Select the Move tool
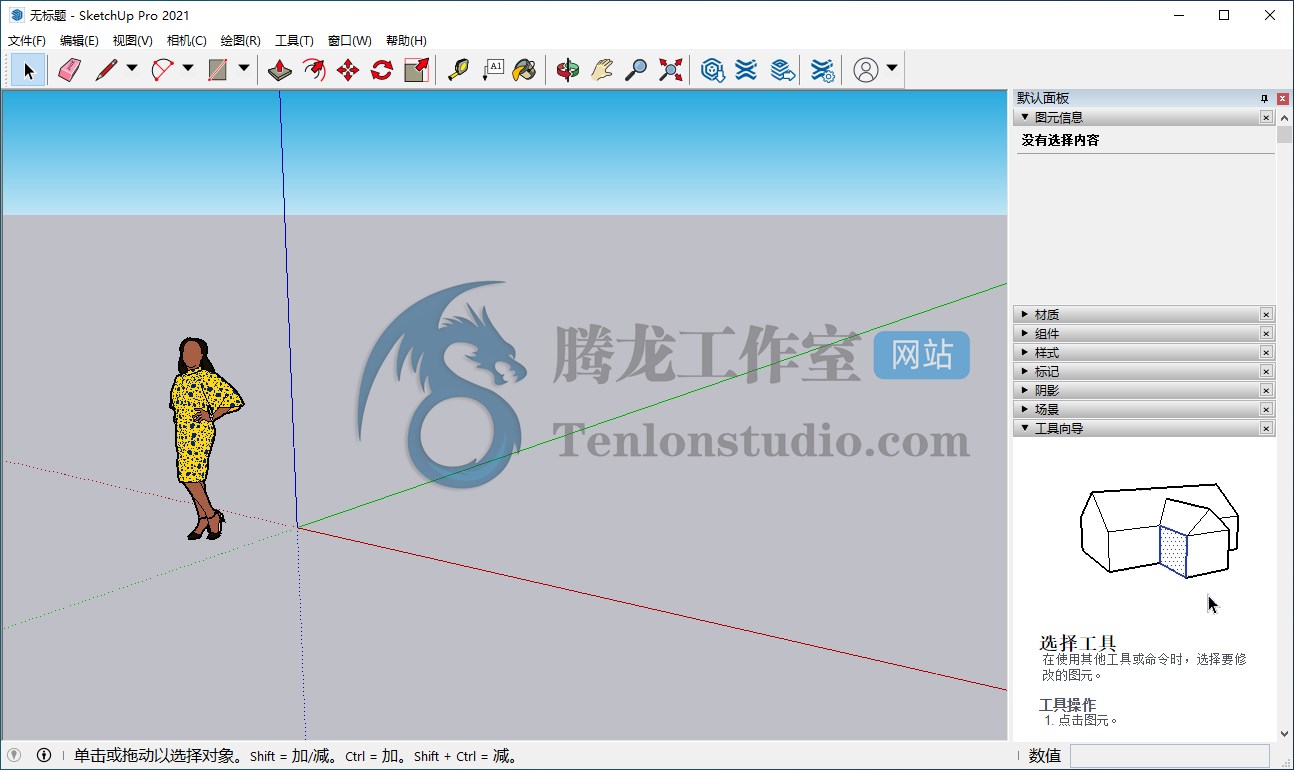Screen dimensions: 1294x770 (x=348, y=70)
